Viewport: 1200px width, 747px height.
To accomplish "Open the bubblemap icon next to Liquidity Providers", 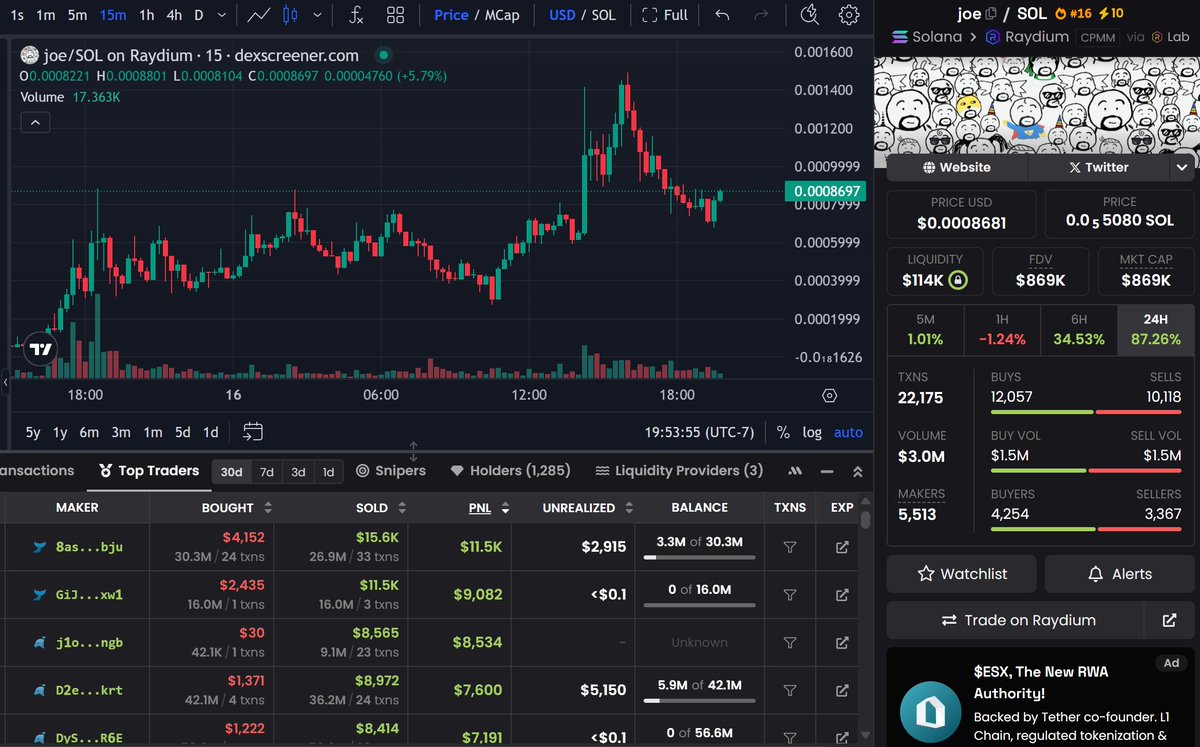I will [x=796, y=471].
